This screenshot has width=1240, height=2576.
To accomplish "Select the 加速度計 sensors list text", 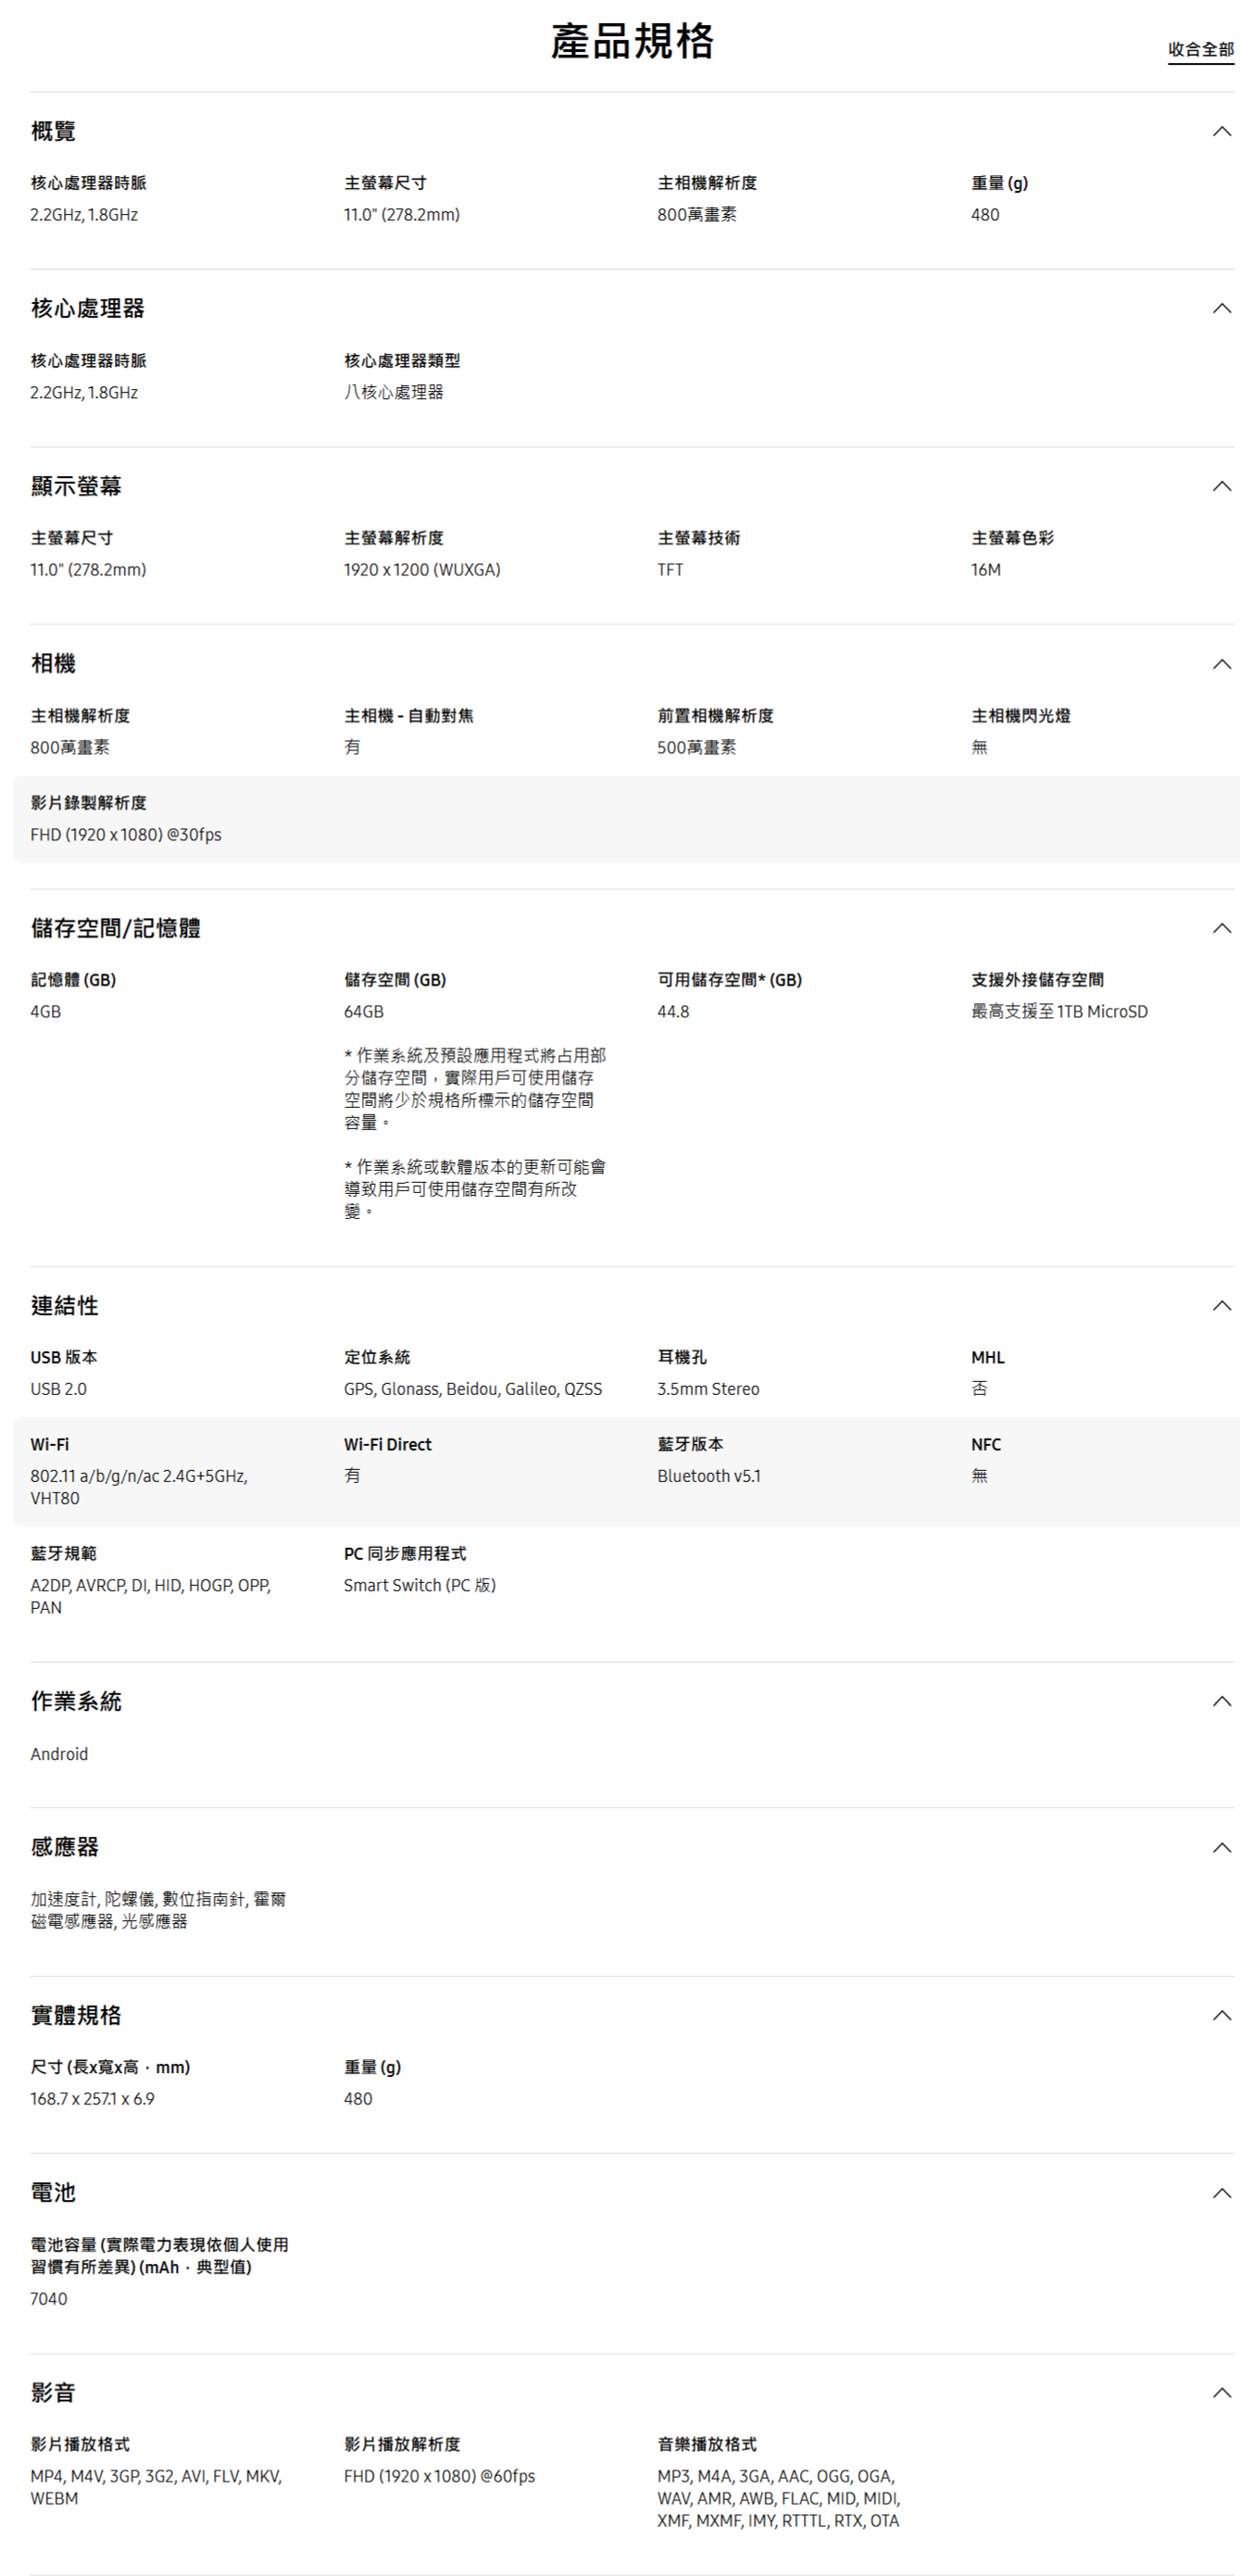I will tap(158, 1910).
